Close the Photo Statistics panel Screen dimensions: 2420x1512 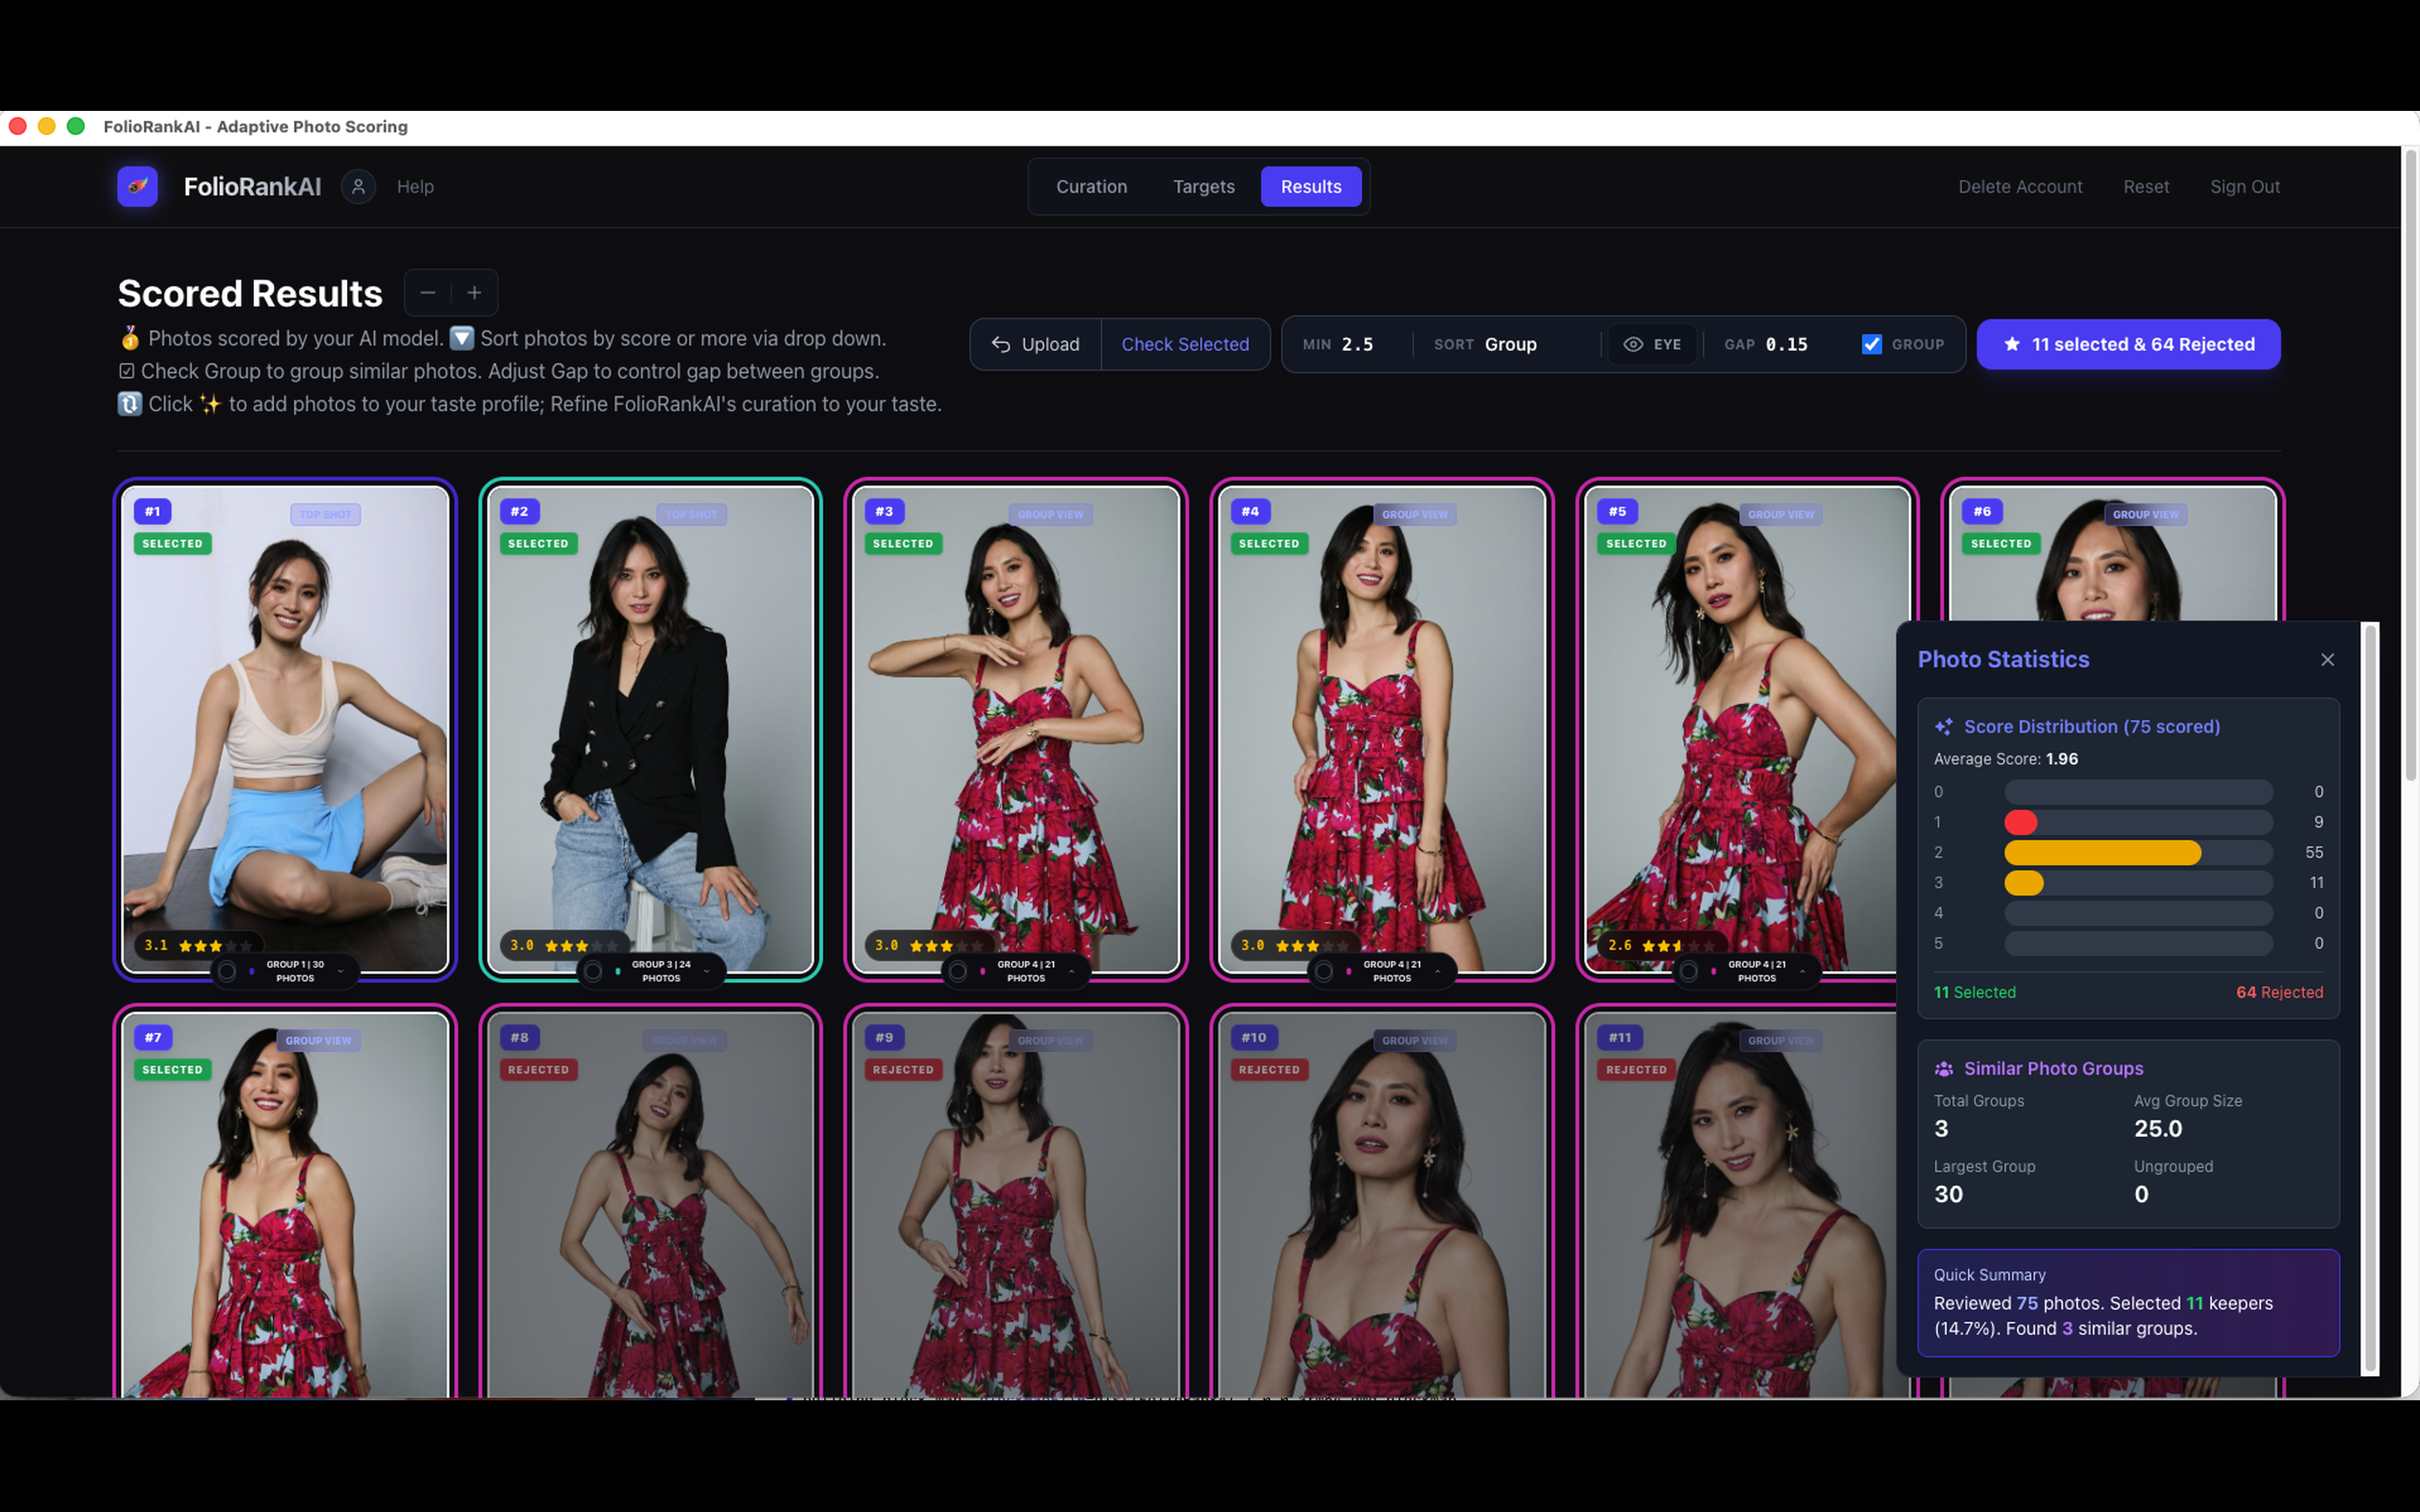point(2327,660)
